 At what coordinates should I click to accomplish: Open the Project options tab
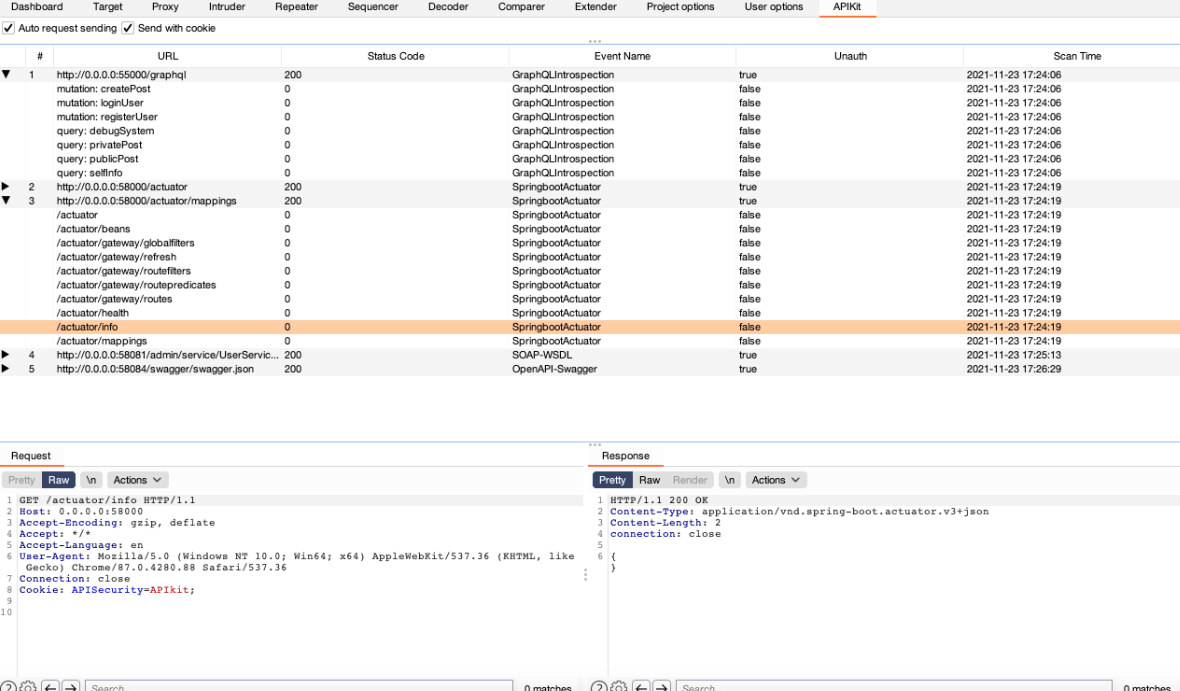coord(680,7)
